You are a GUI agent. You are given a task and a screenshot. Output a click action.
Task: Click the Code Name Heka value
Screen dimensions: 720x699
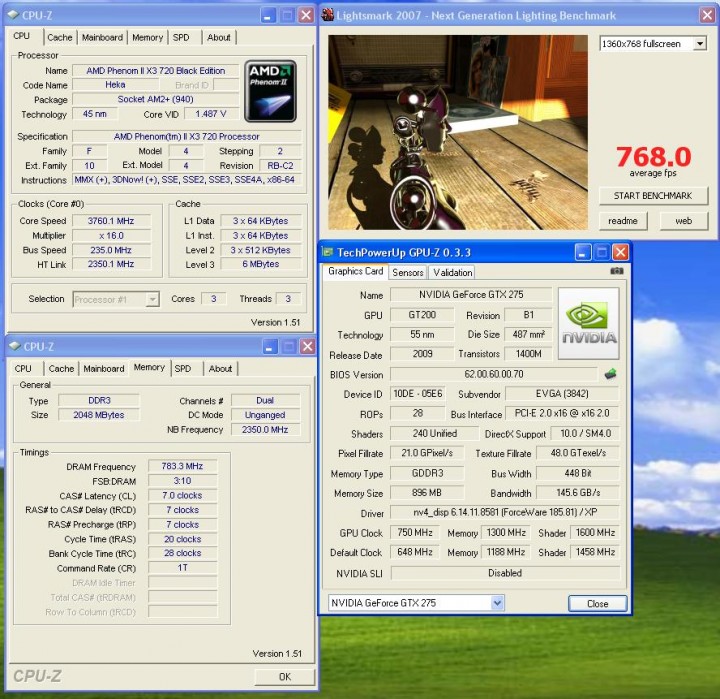pyautogui.click(x=115, y=85)
